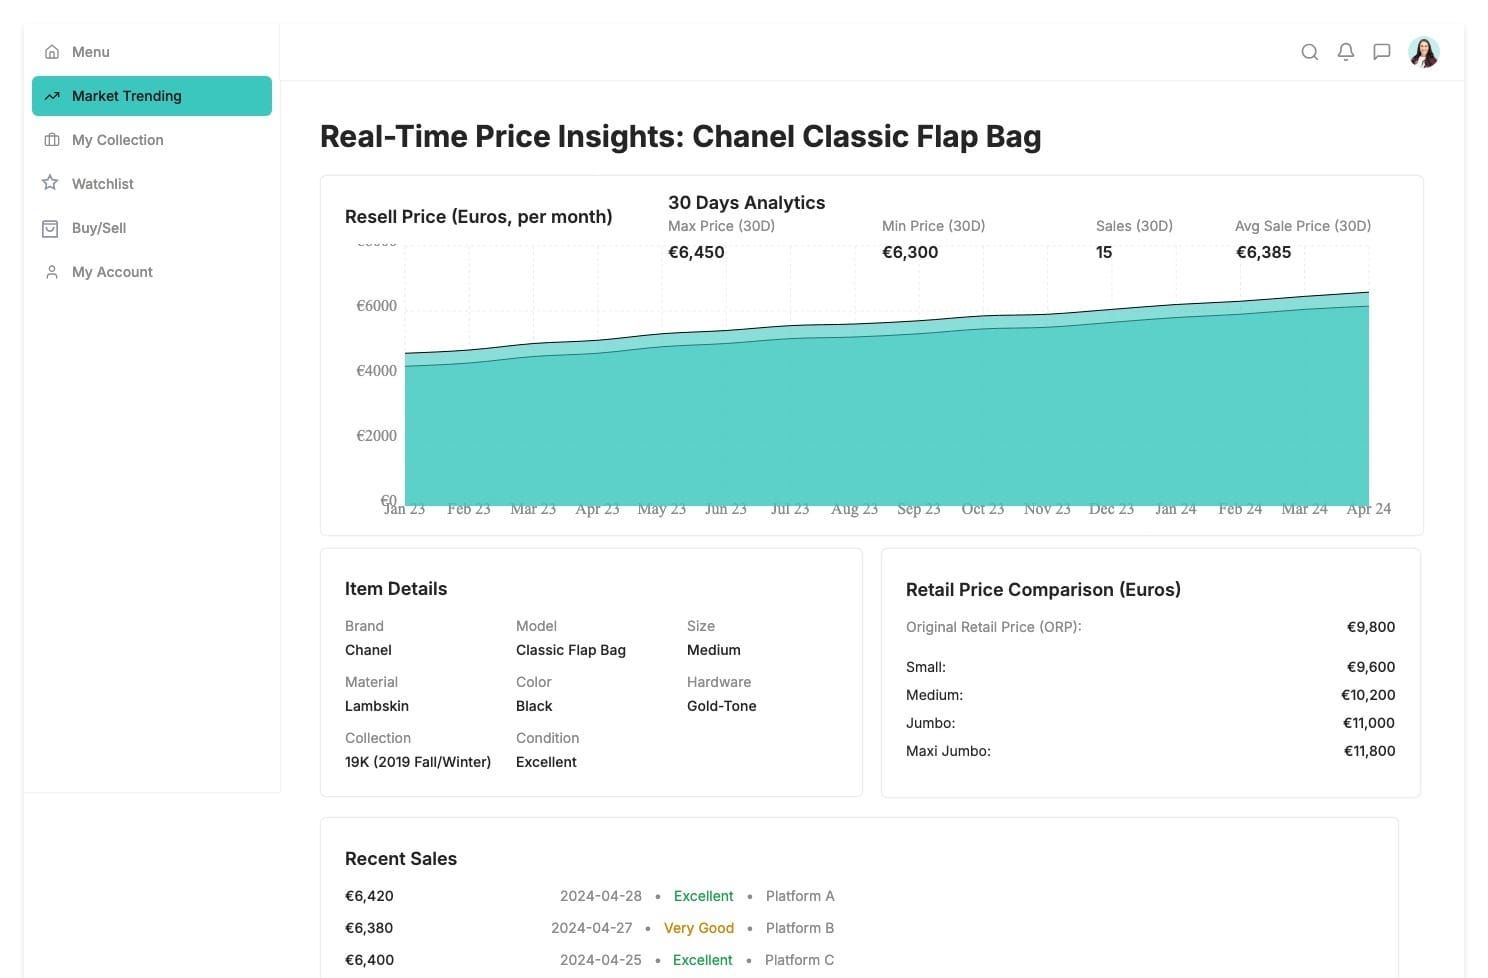Open the Watchlist page
This screenshot has height=978, width=1488.
tap(152, 184)
